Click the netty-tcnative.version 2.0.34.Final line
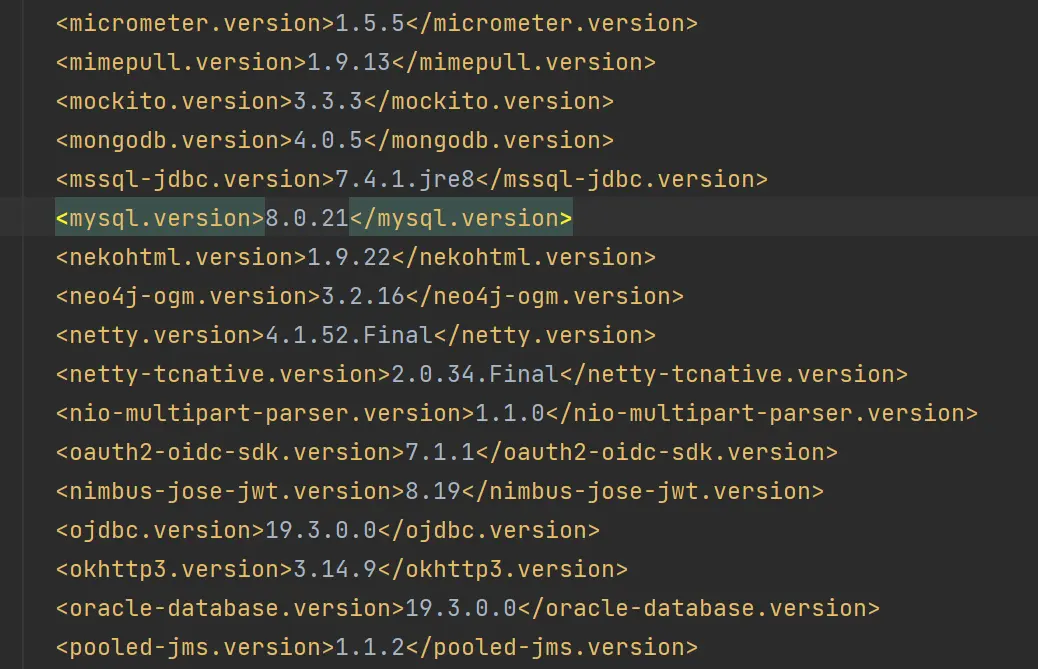Screen dimensions: 1038x669 pyautogui.click(x=482, y=375)
